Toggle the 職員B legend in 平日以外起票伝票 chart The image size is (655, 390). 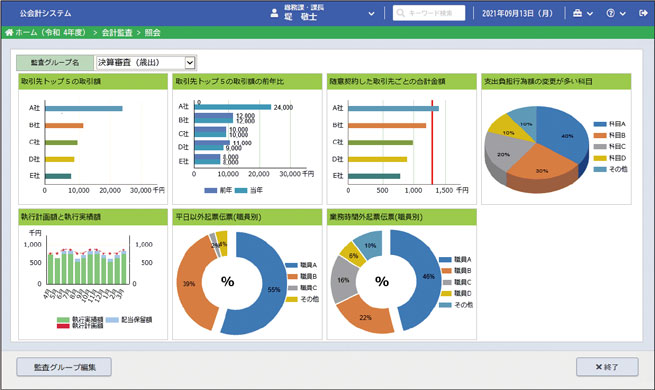pos(302,276)
